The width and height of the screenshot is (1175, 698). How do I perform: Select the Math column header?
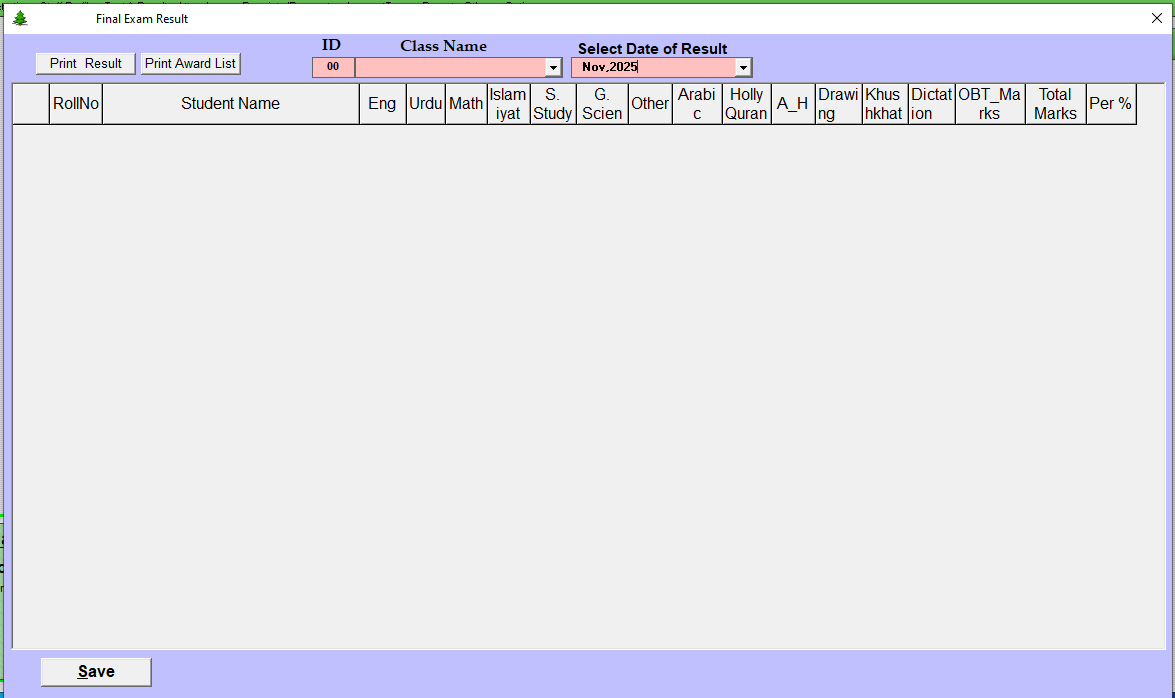pyautogui.click(x=466, y=104)
